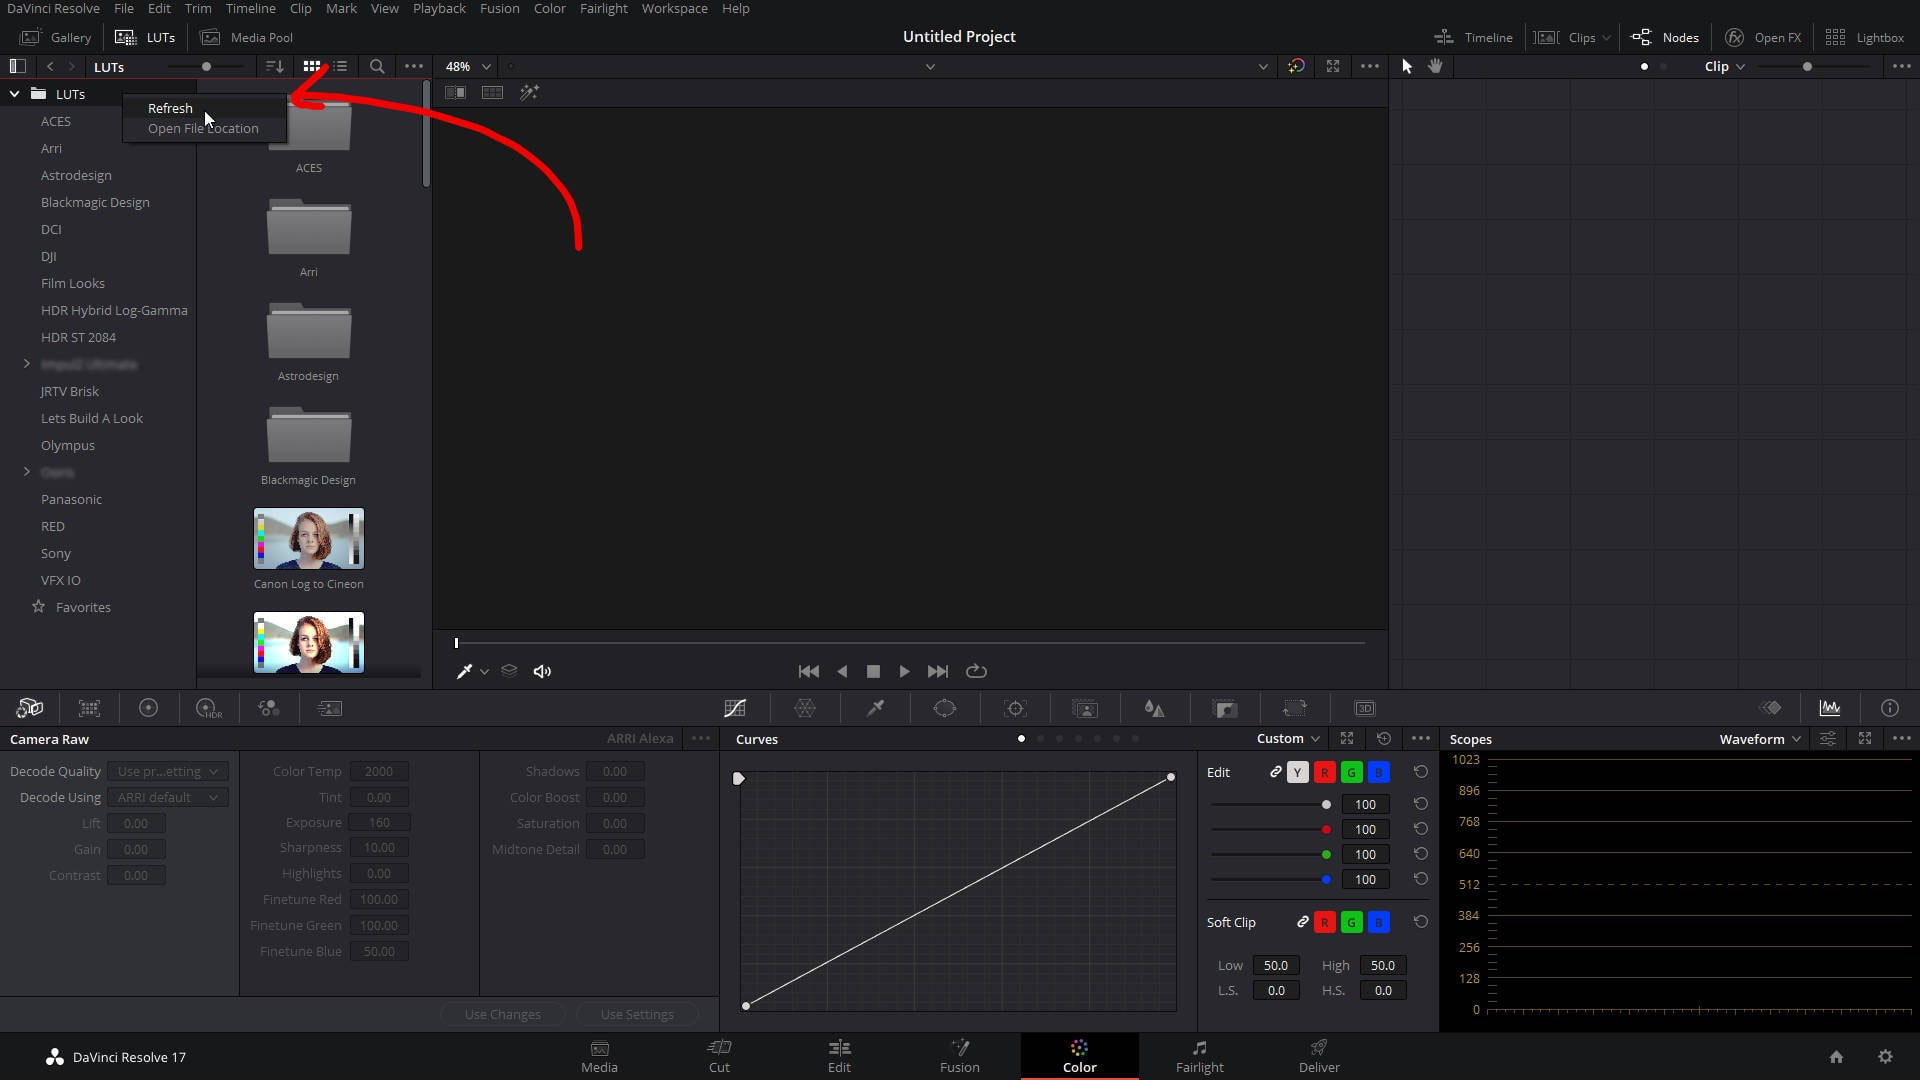Viewport: 1920px width, 1080px height.
Task: Open the Tracker palette
Action: coord(1016,708)
